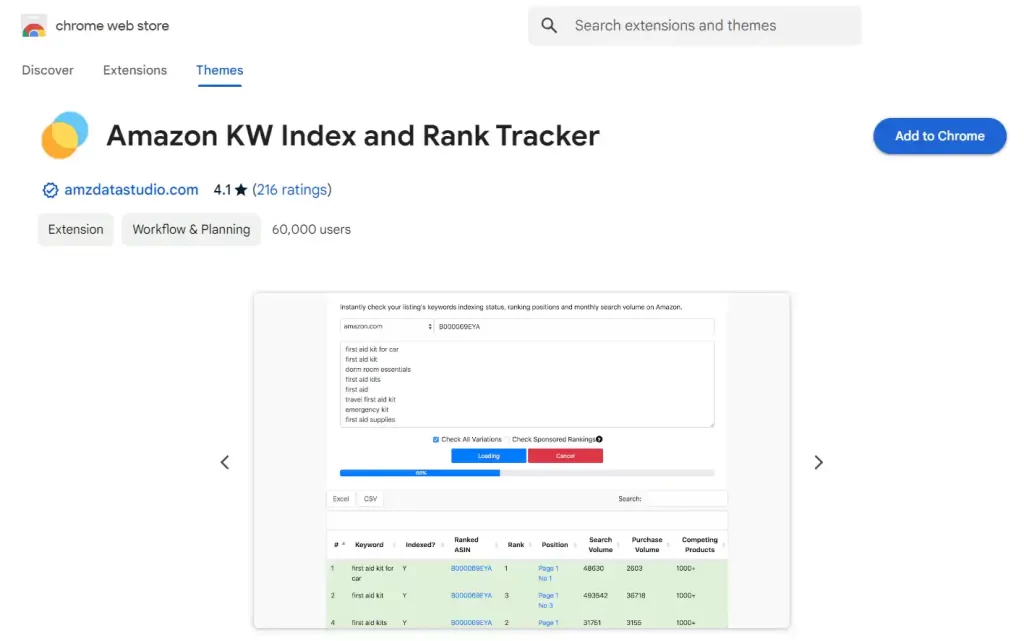The width and height of the screenshot is (1024, 641).
Task: Click the chrome web store title text
Action: [112, 26]
